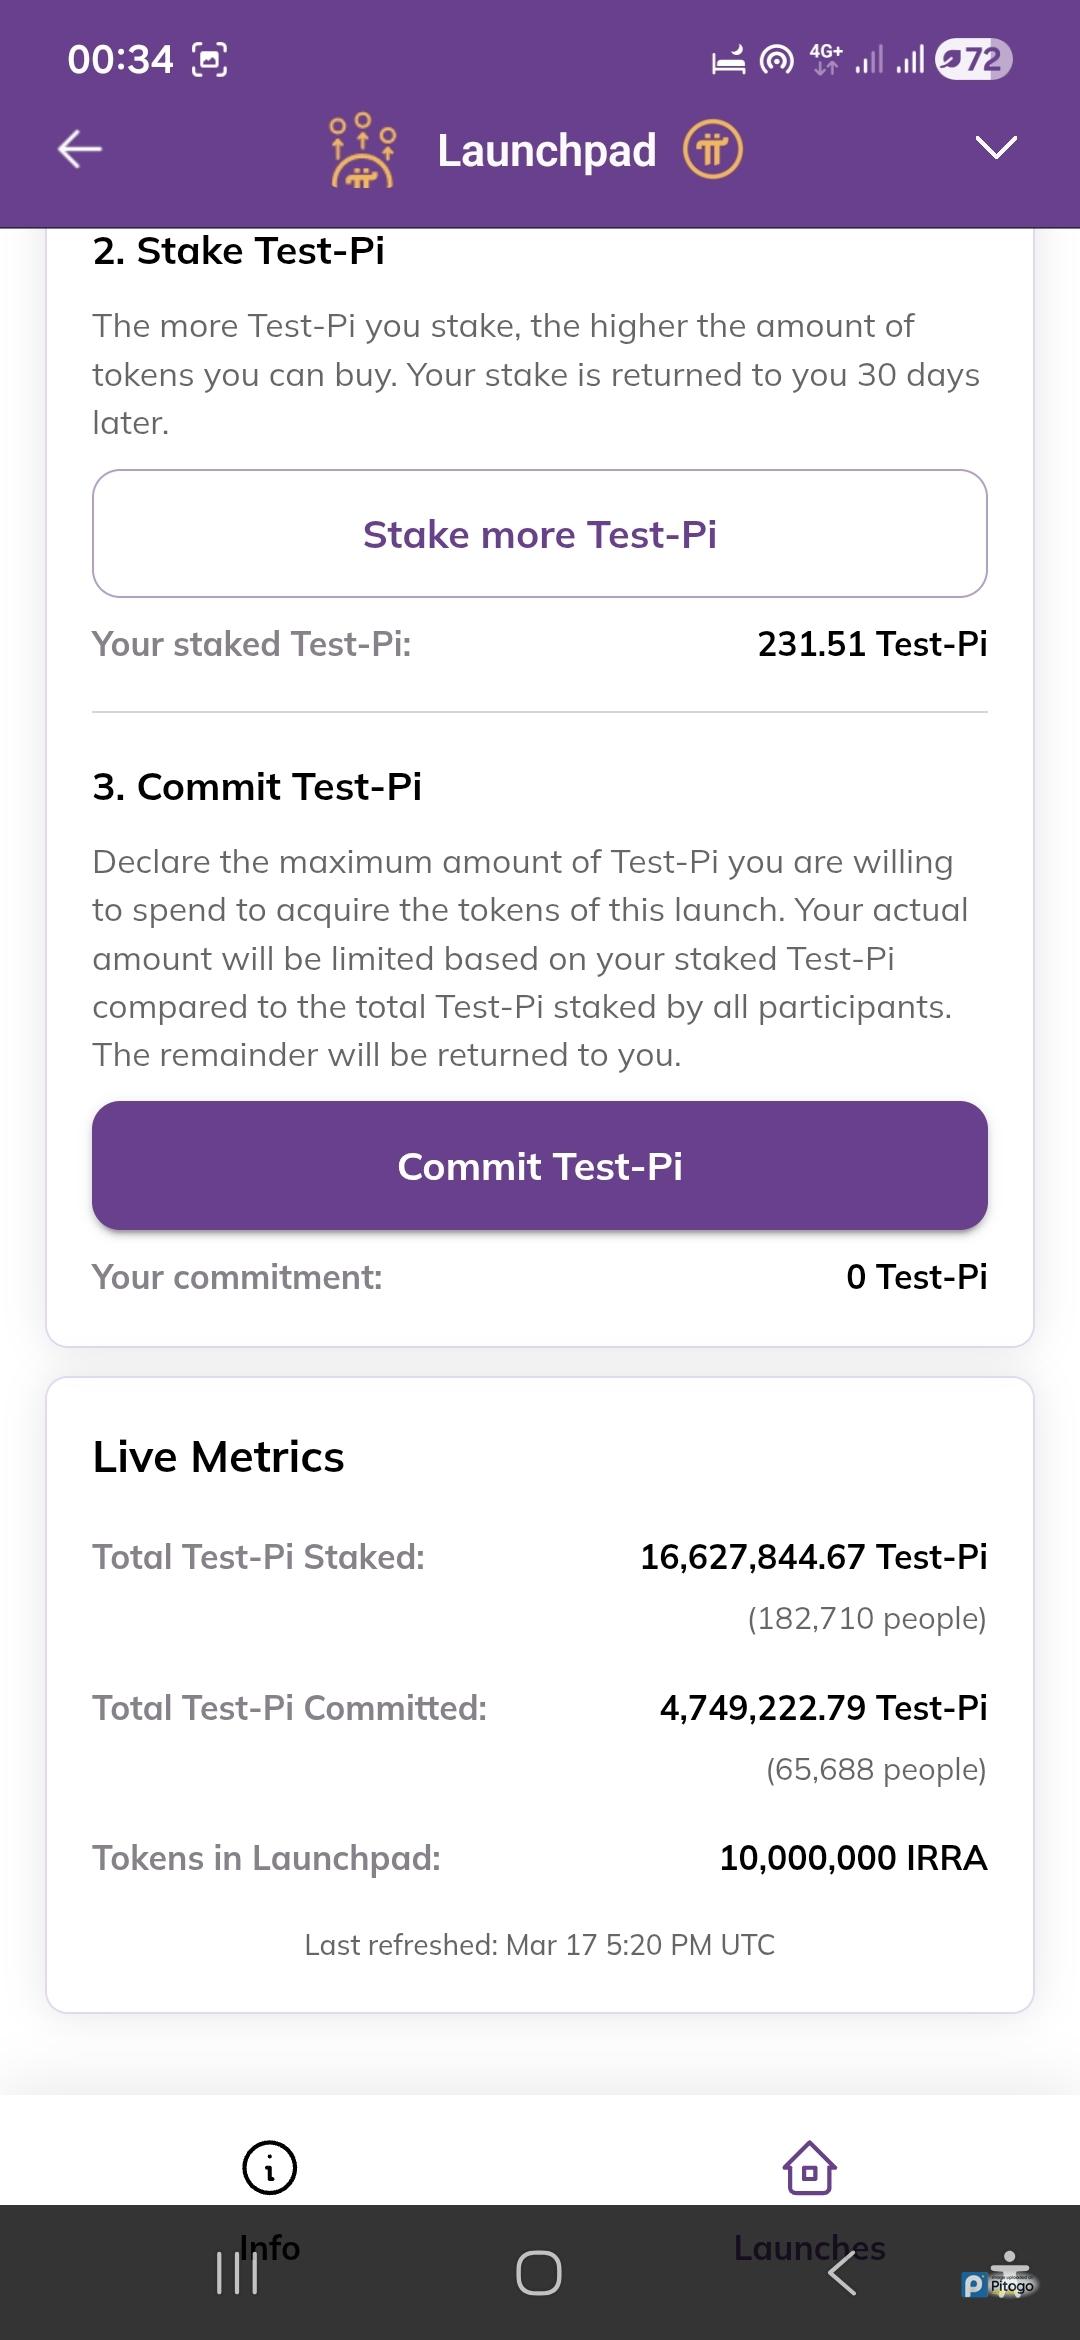Tap the battery indicator in status bar
This screenshot has height=2340, width=1080.
[x=973, y=60]
